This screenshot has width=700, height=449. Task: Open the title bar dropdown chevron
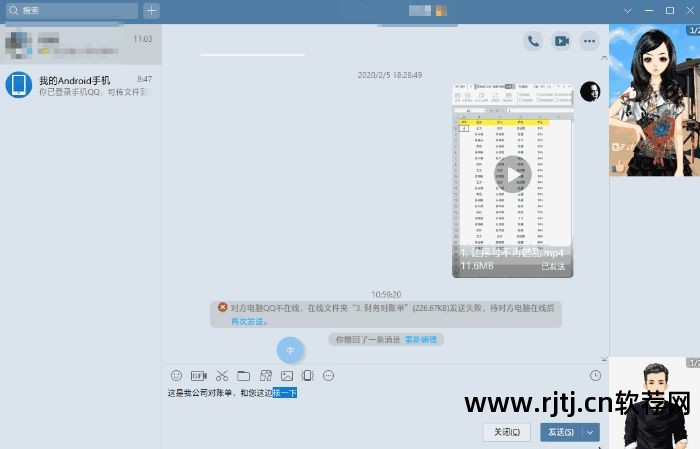tap(627, 11)
